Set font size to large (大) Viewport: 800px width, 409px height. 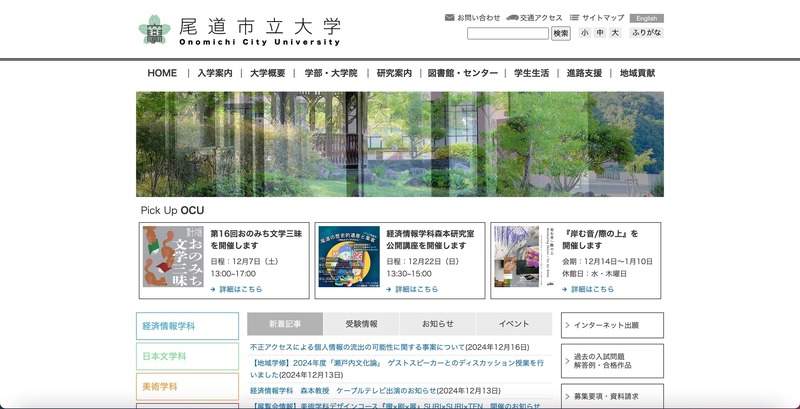(615, 33)
